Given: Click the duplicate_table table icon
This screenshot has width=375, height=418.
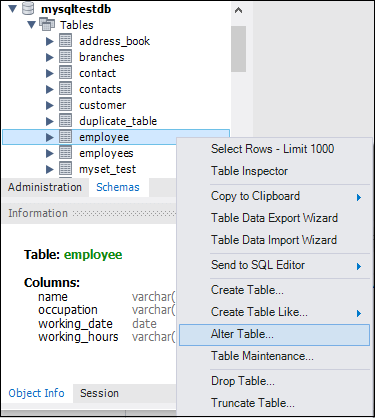Looking at the screenshot, I should pos(65,121).
